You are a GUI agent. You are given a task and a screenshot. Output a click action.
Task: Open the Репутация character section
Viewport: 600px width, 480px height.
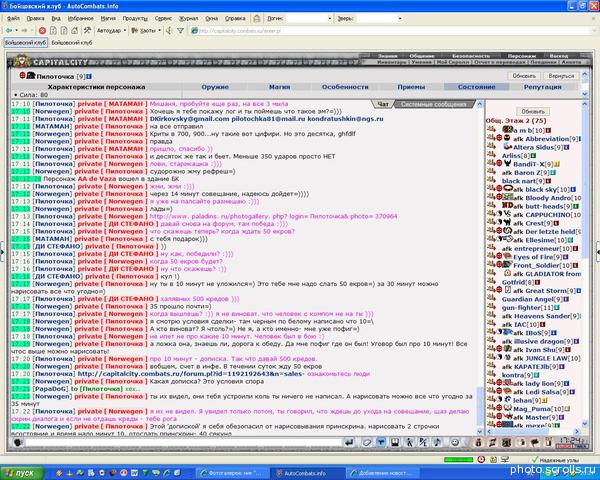tap(543, 87)
